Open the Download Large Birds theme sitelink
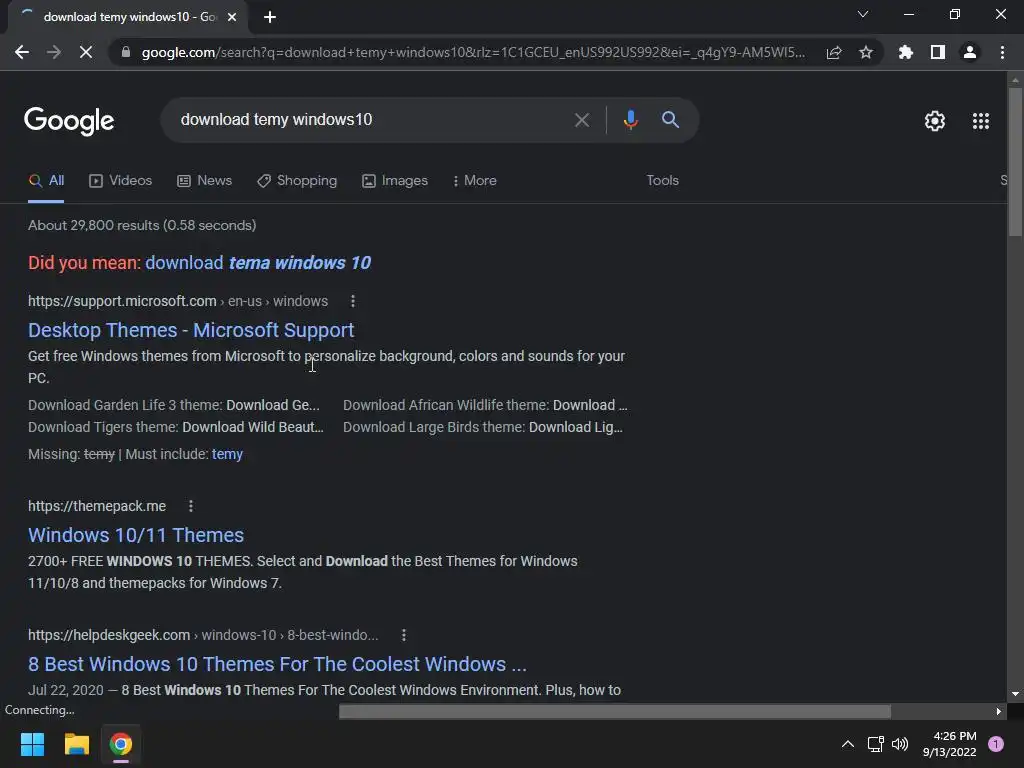1024x768 pixels. click(483, 427)
